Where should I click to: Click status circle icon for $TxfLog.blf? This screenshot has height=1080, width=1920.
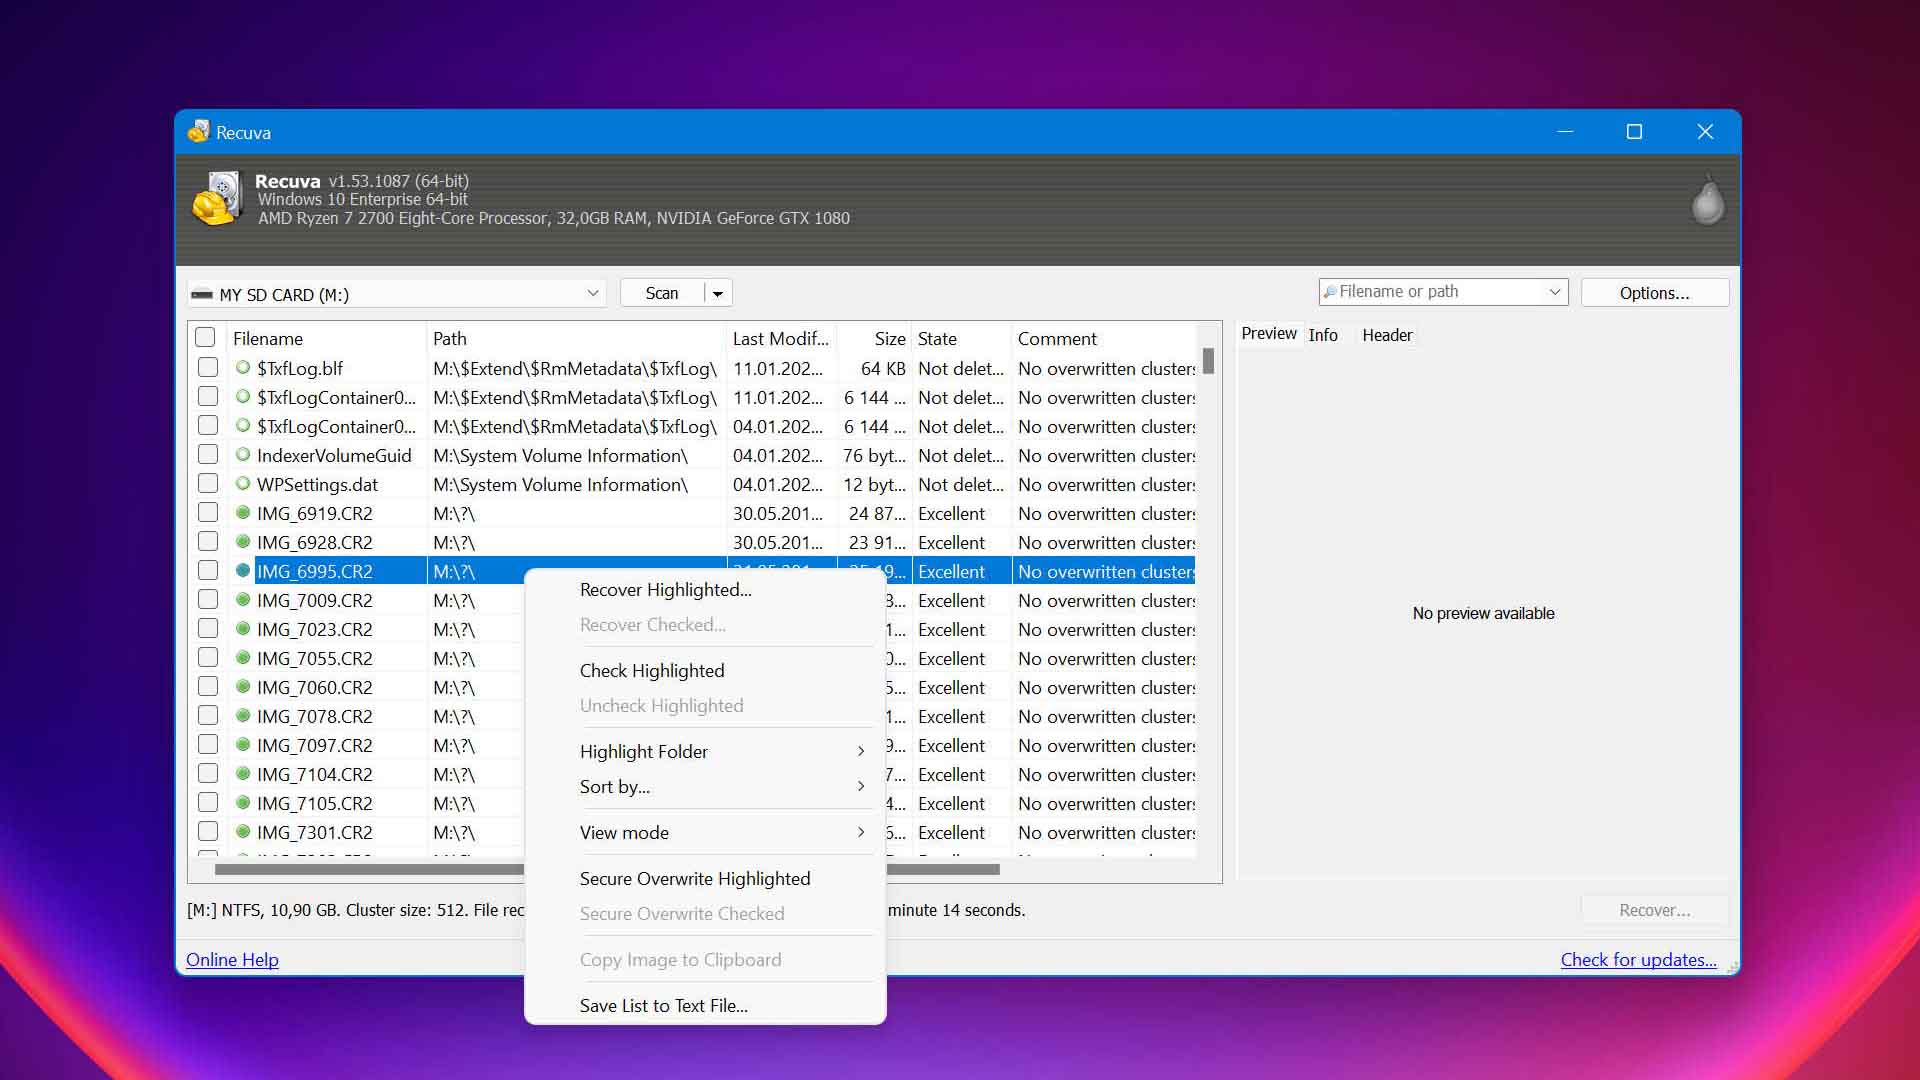pos(242,368)
